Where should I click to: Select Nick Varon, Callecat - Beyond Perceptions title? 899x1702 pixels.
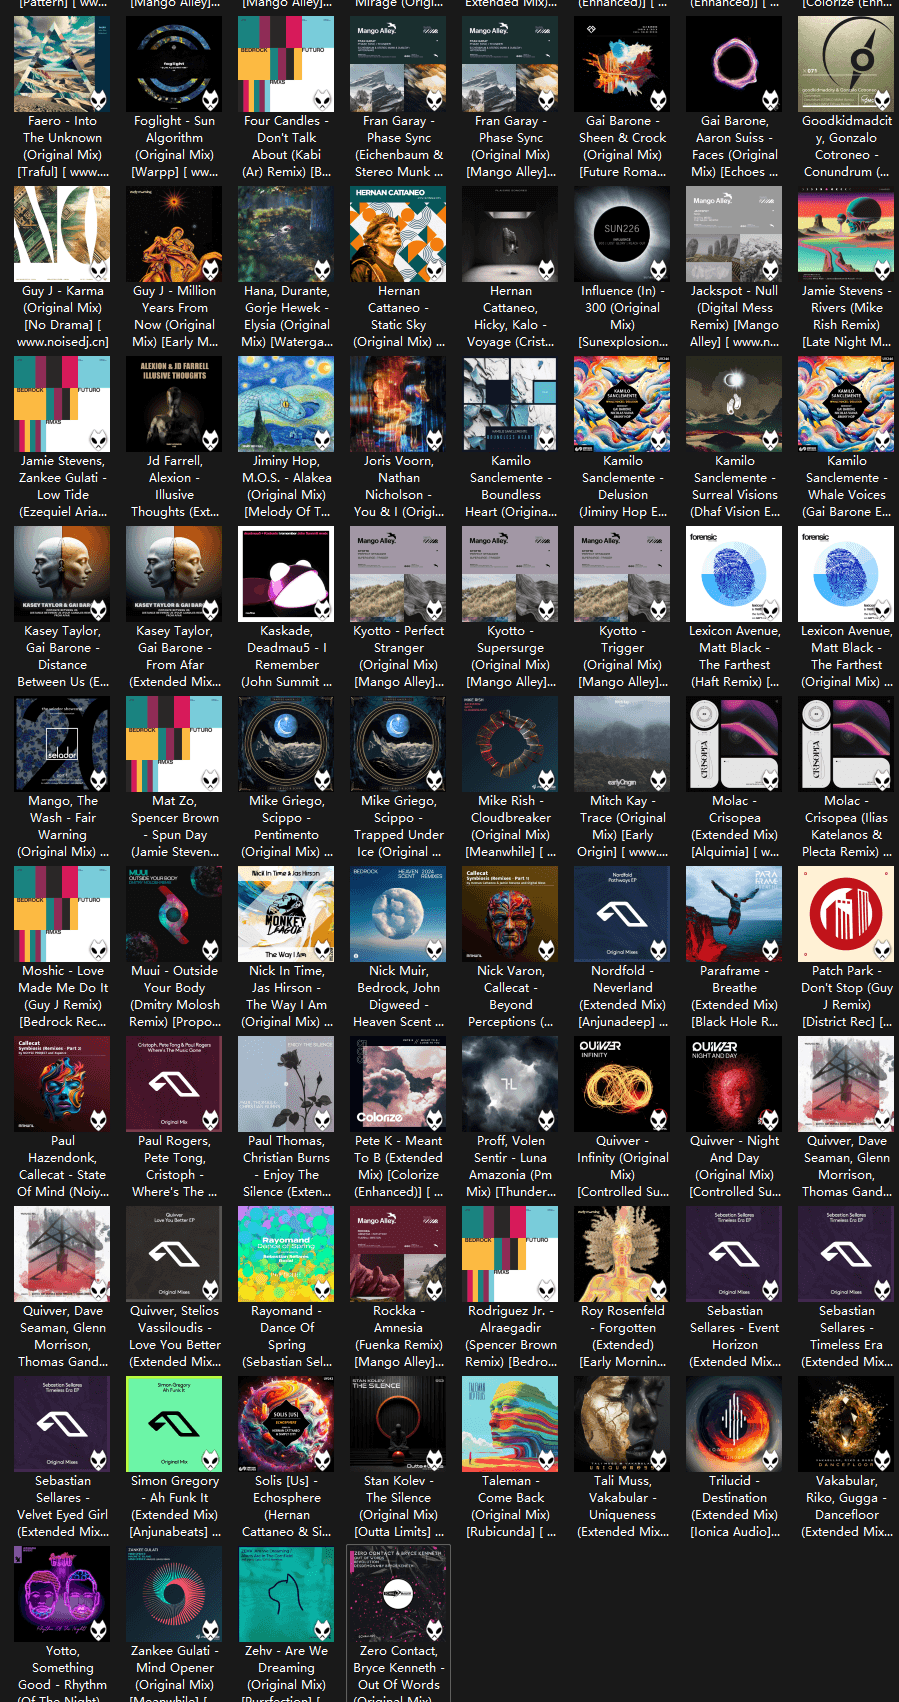coord(510,996)
